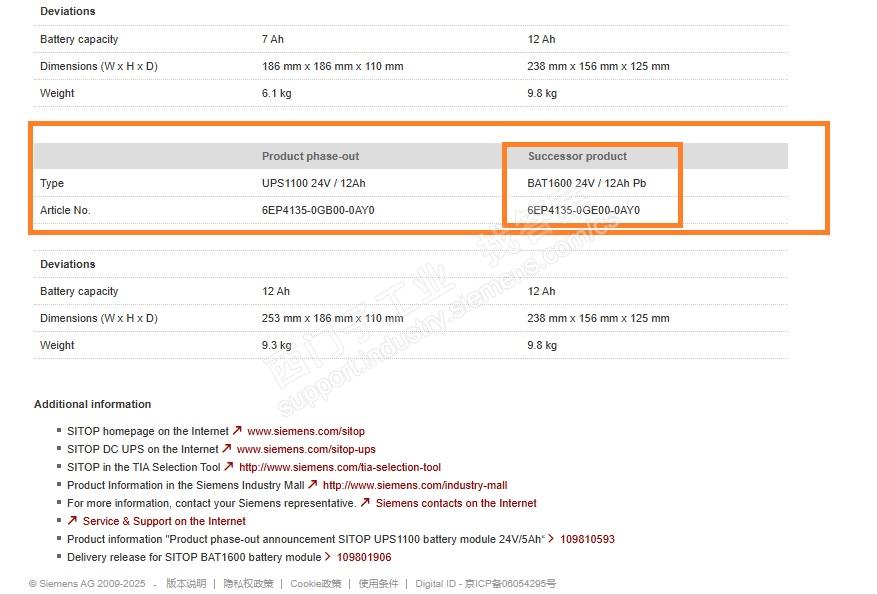Open document ID 109801906 link
877x595 pixels.
(x=364, y=557)
